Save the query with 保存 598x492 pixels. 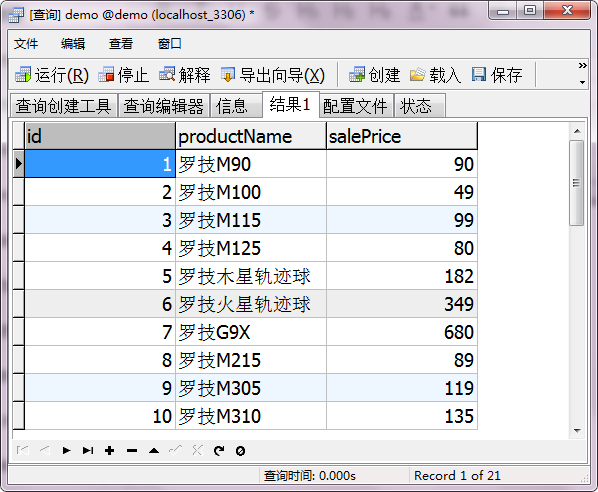pyautogui.click(x=497, y=75)
